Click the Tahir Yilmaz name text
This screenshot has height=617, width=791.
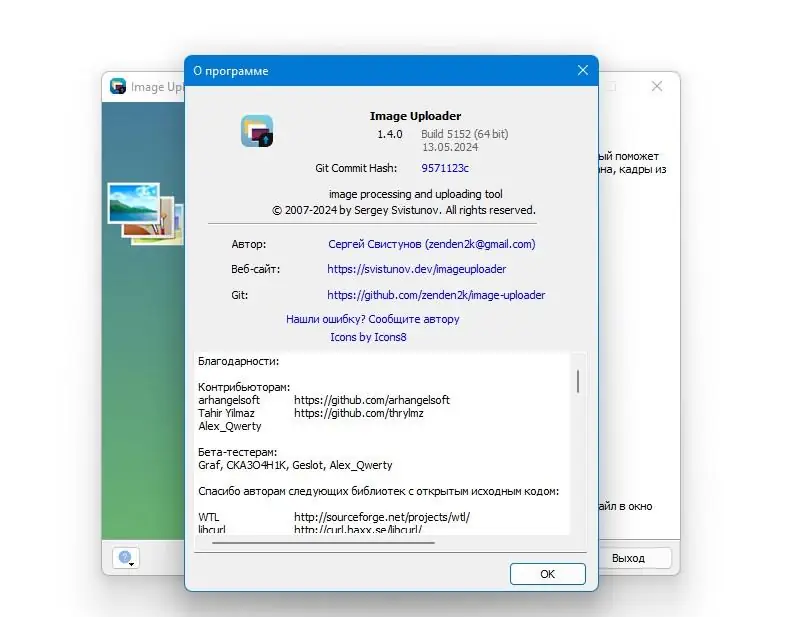tap(227, 413)
